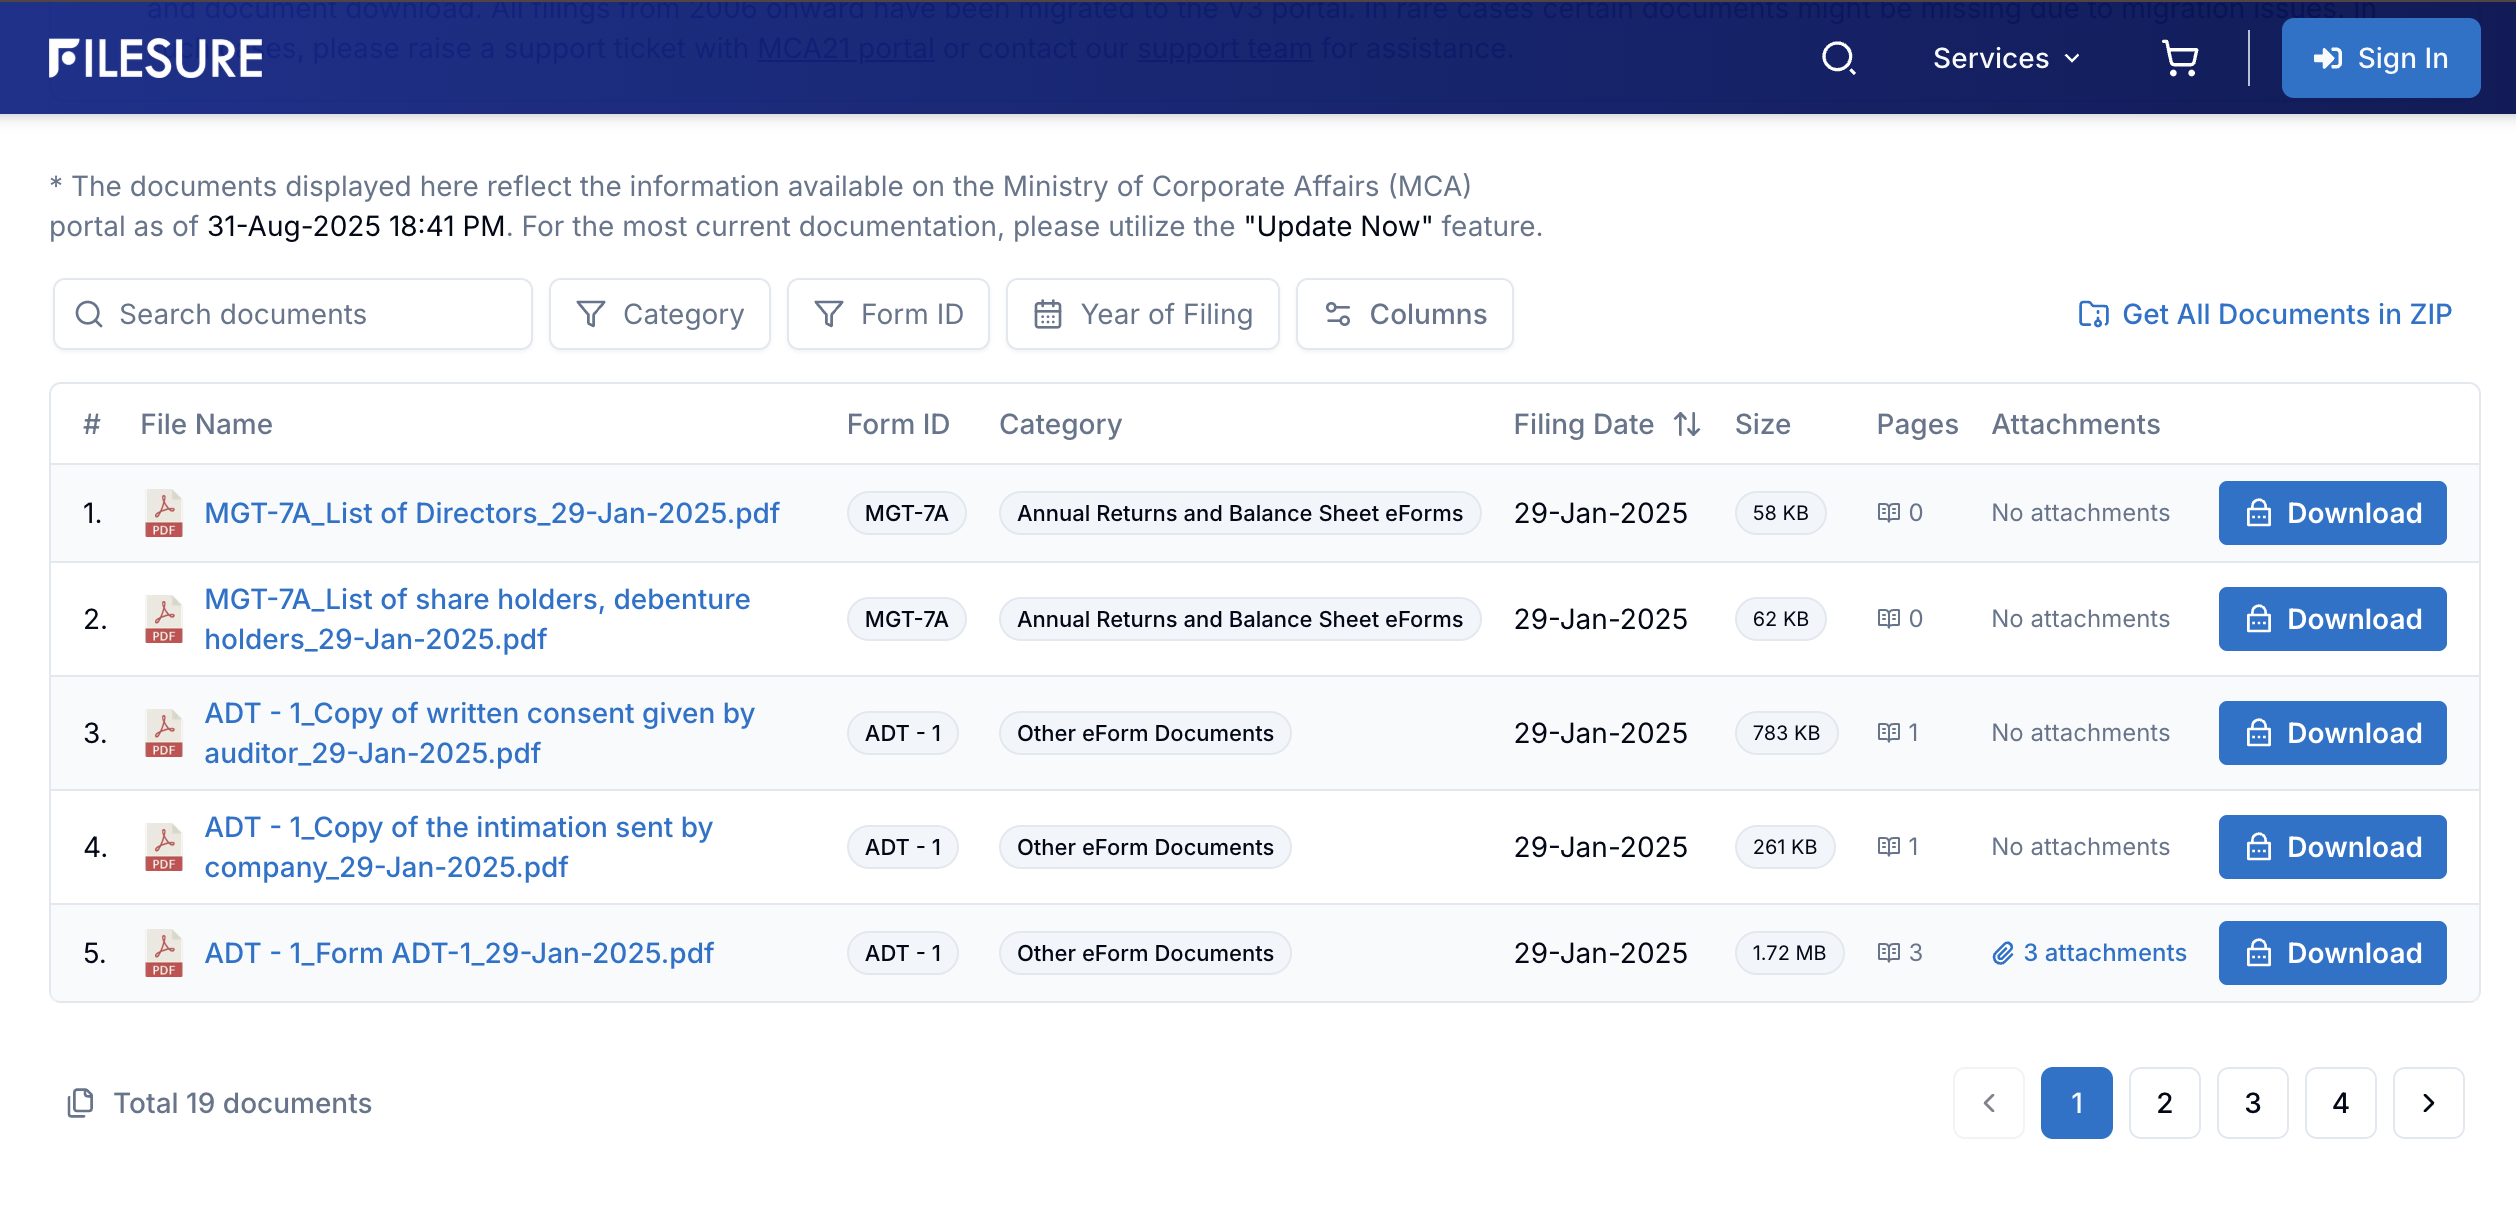This screenshot has width=2516, height=1207.
Task: Go to page 3 of documents
Action: tap(2252, 1103)
